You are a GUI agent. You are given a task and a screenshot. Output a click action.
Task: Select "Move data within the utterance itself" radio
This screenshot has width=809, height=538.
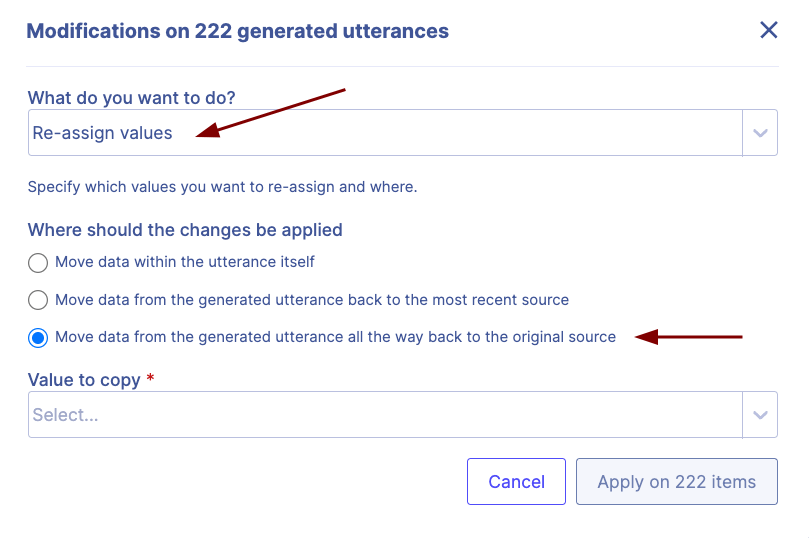(x=38, y=263)
